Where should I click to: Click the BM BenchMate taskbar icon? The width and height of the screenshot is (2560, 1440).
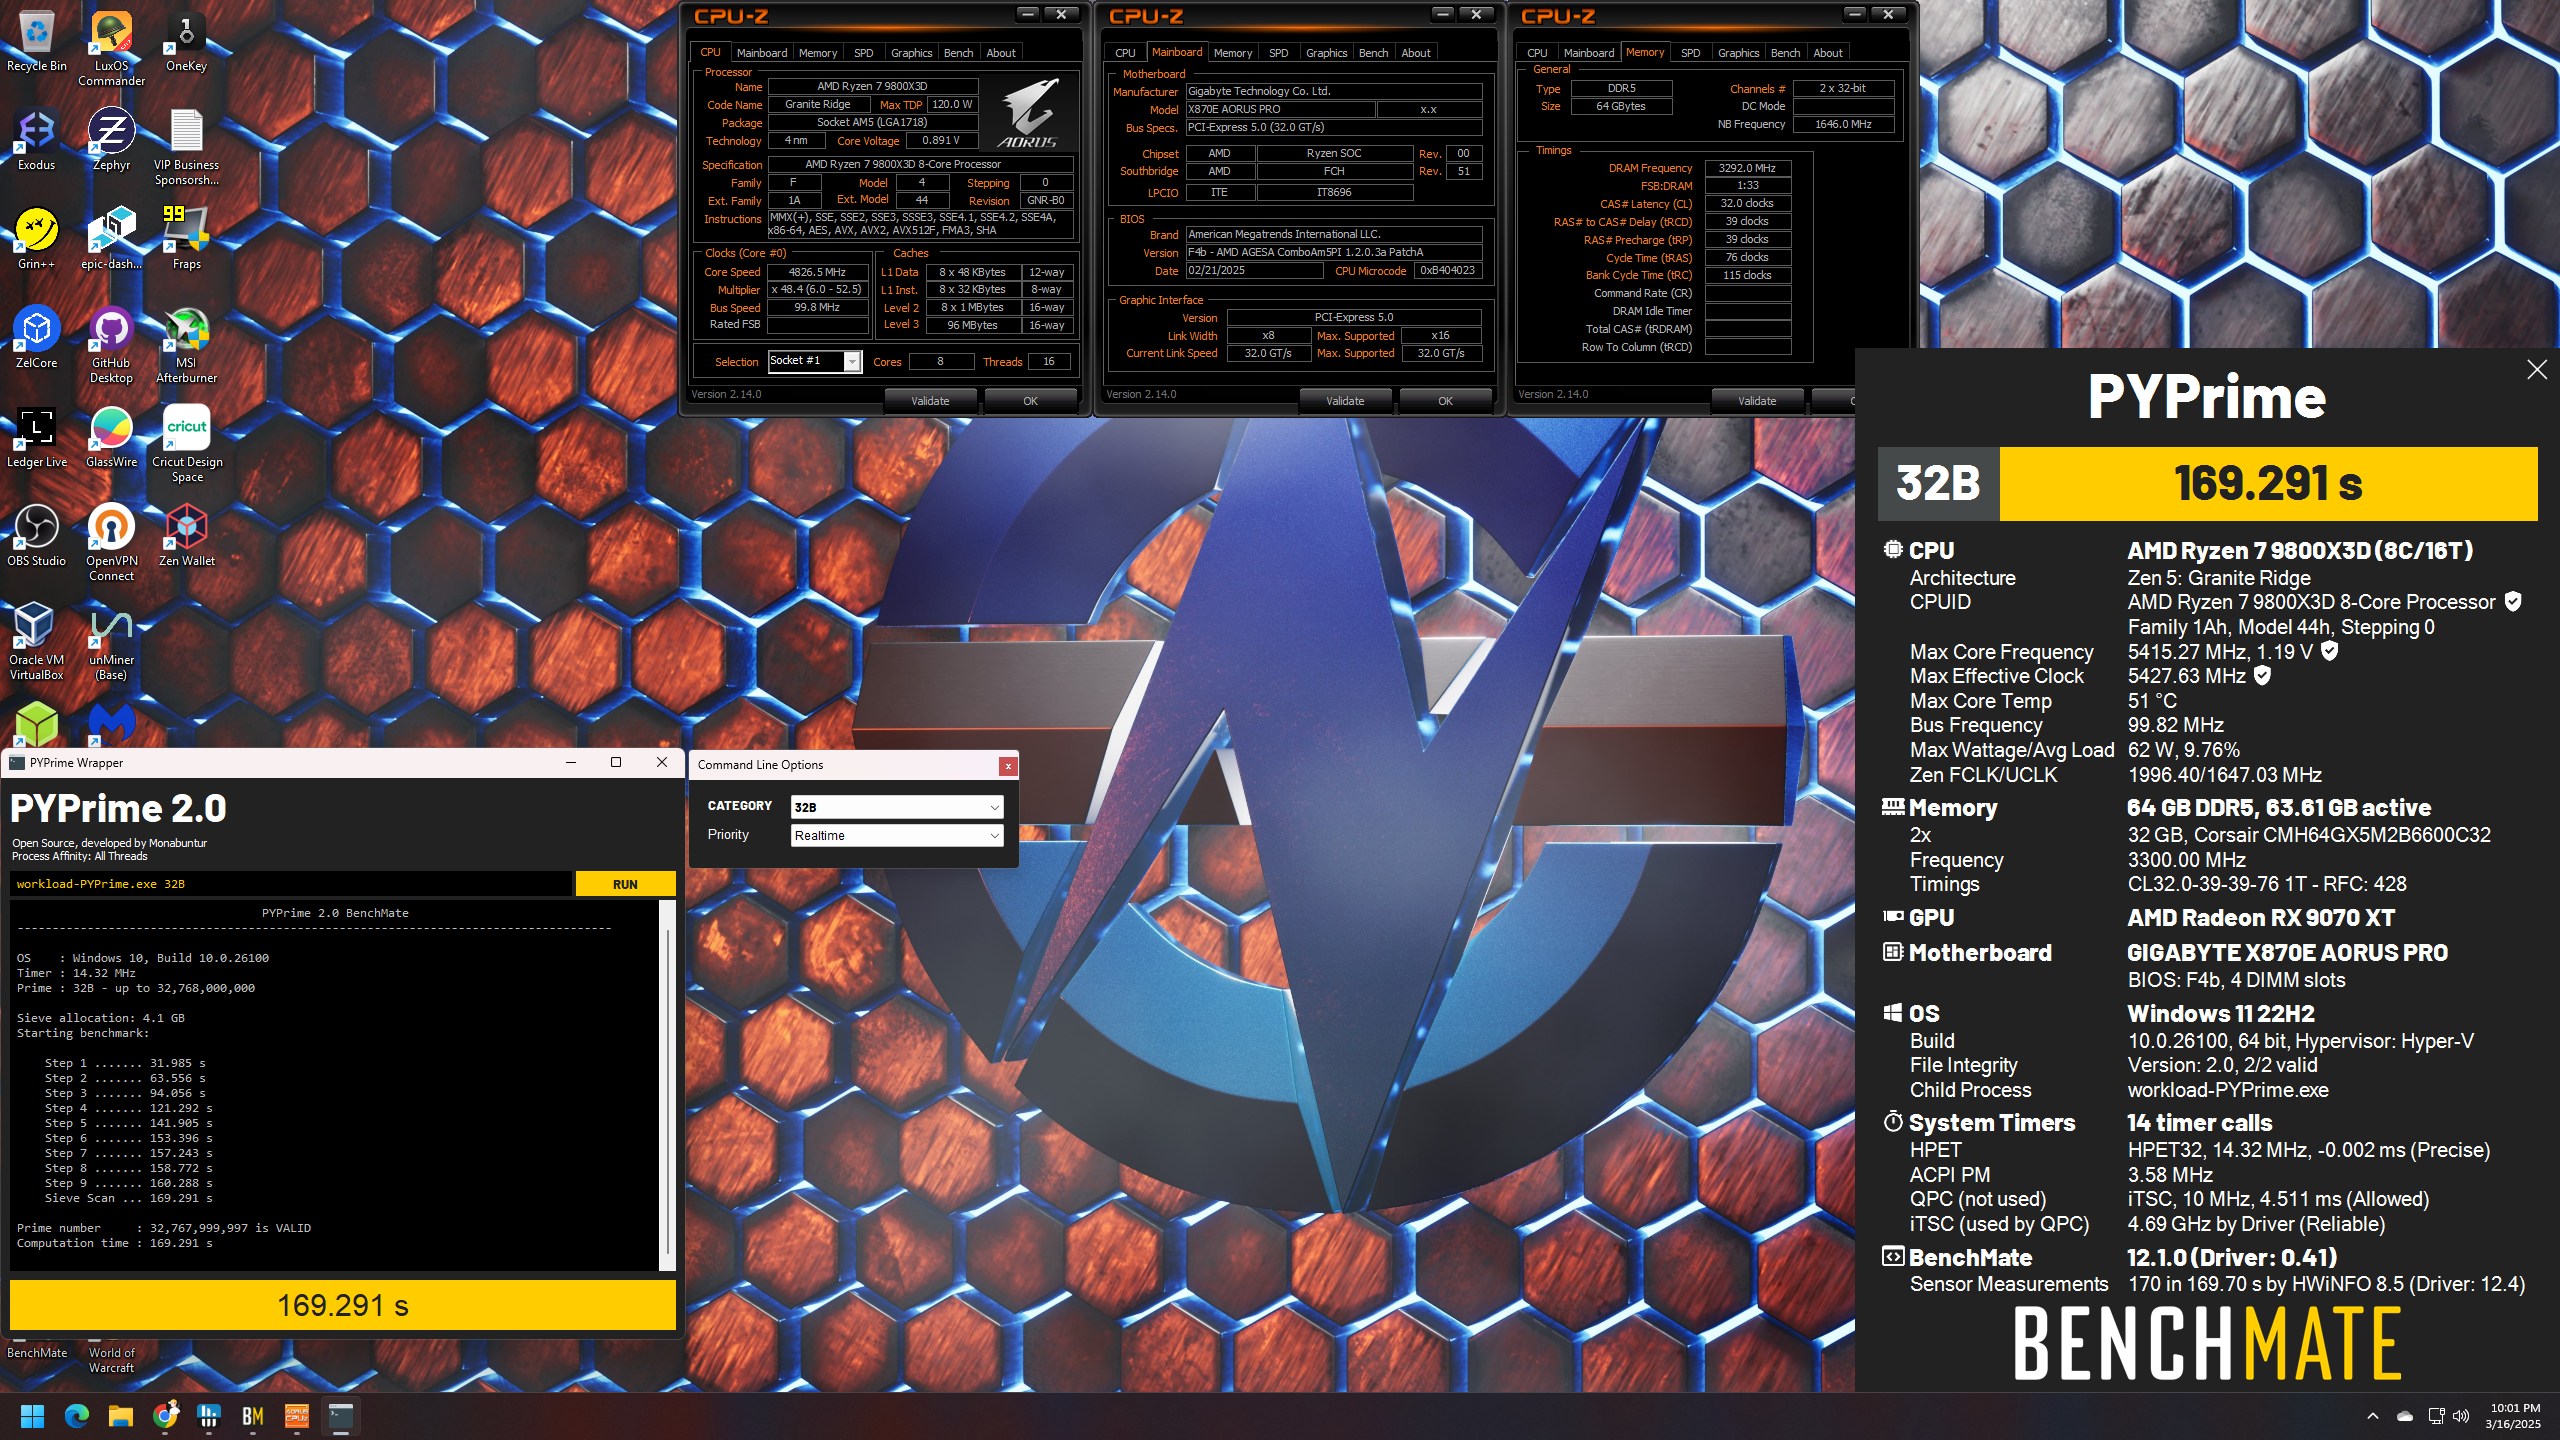coord(253,1415)
